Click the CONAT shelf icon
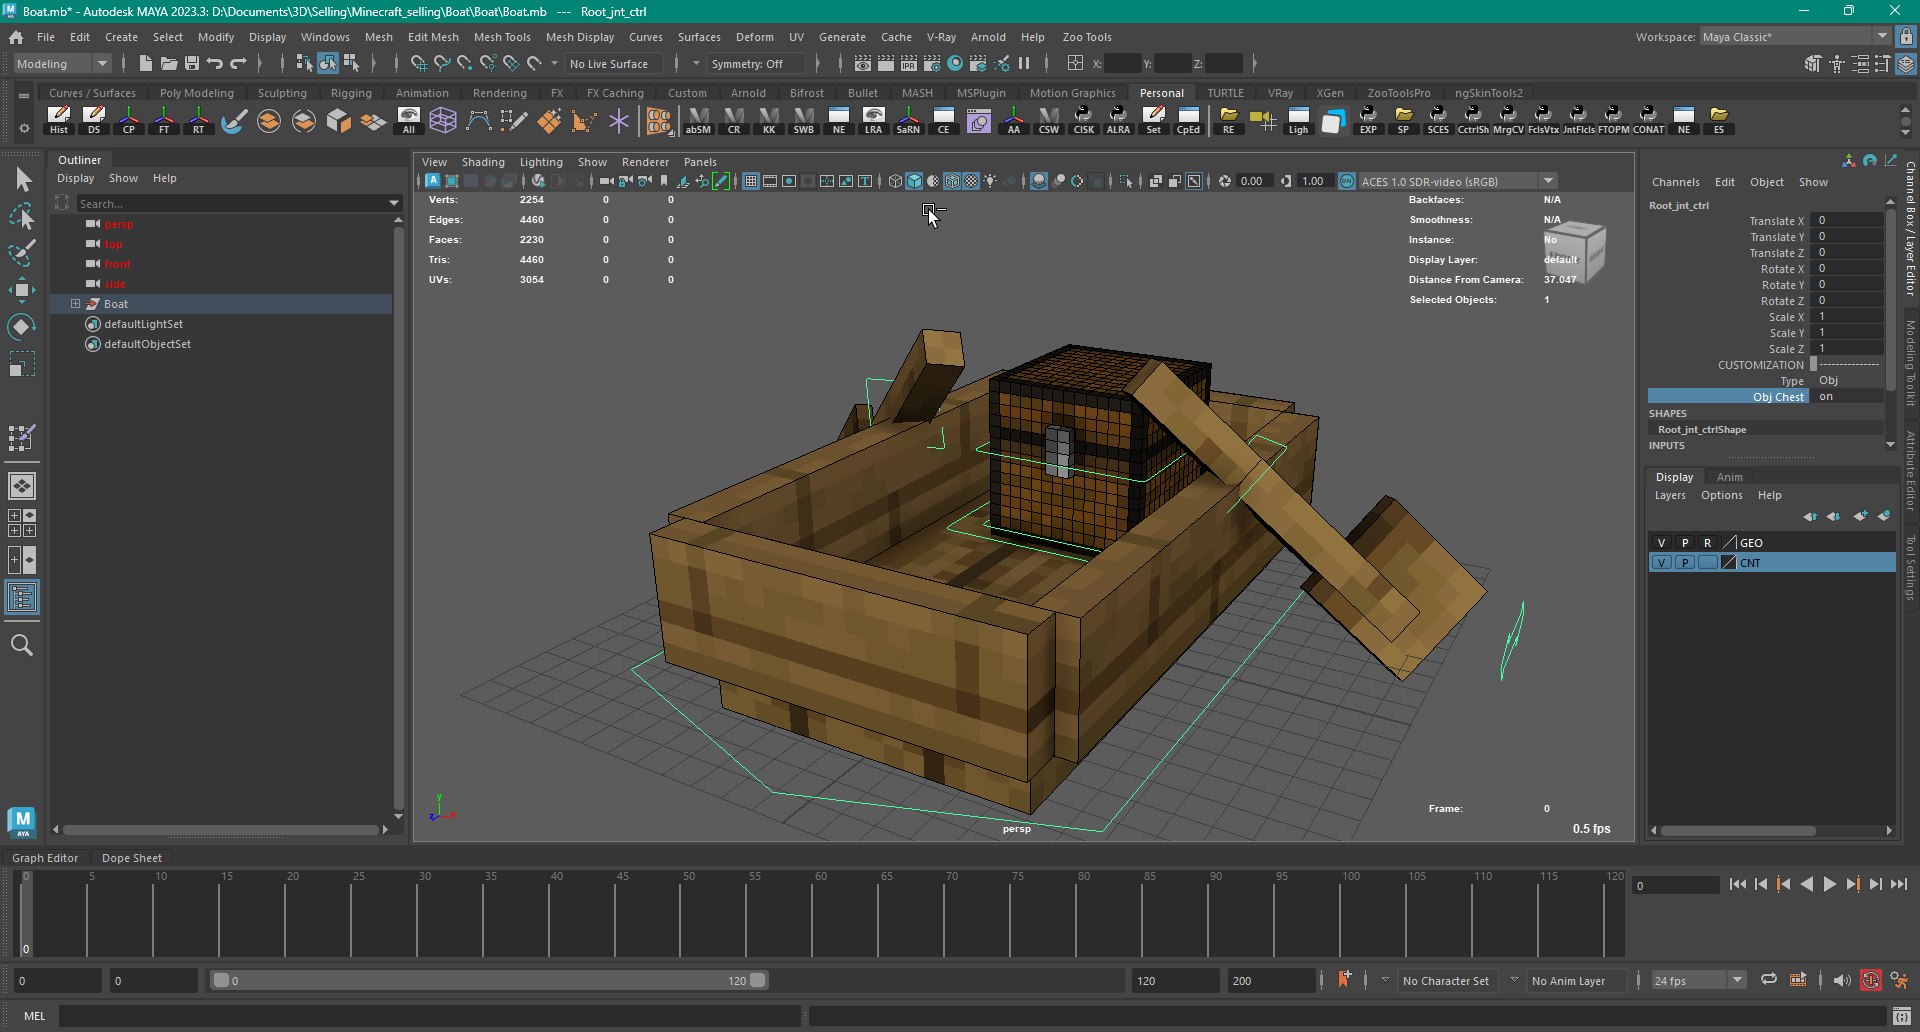Screen dimensions: 1920x1032 coord(1649,120)
